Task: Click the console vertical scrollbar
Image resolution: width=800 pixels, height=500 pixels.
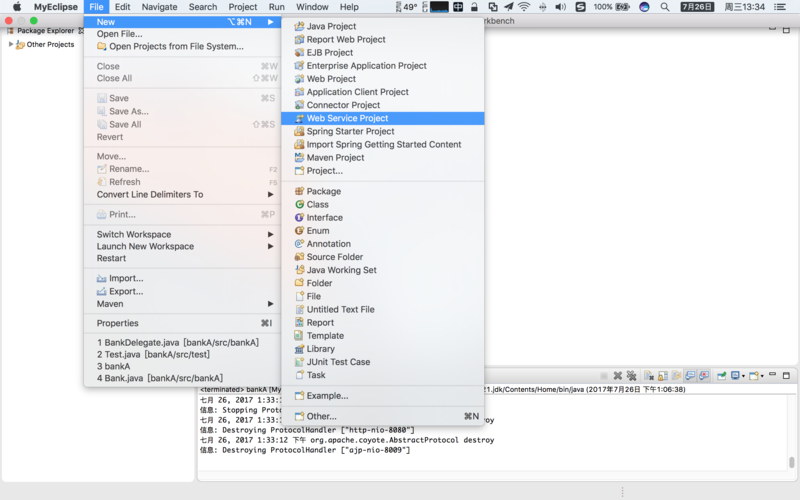Action: (x=791, y=462)
